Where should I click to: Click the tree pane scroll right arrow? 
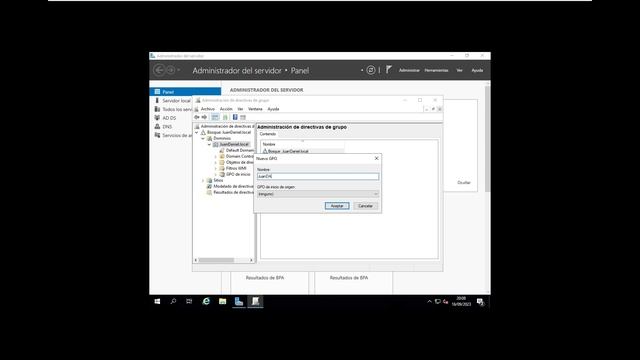251,260
